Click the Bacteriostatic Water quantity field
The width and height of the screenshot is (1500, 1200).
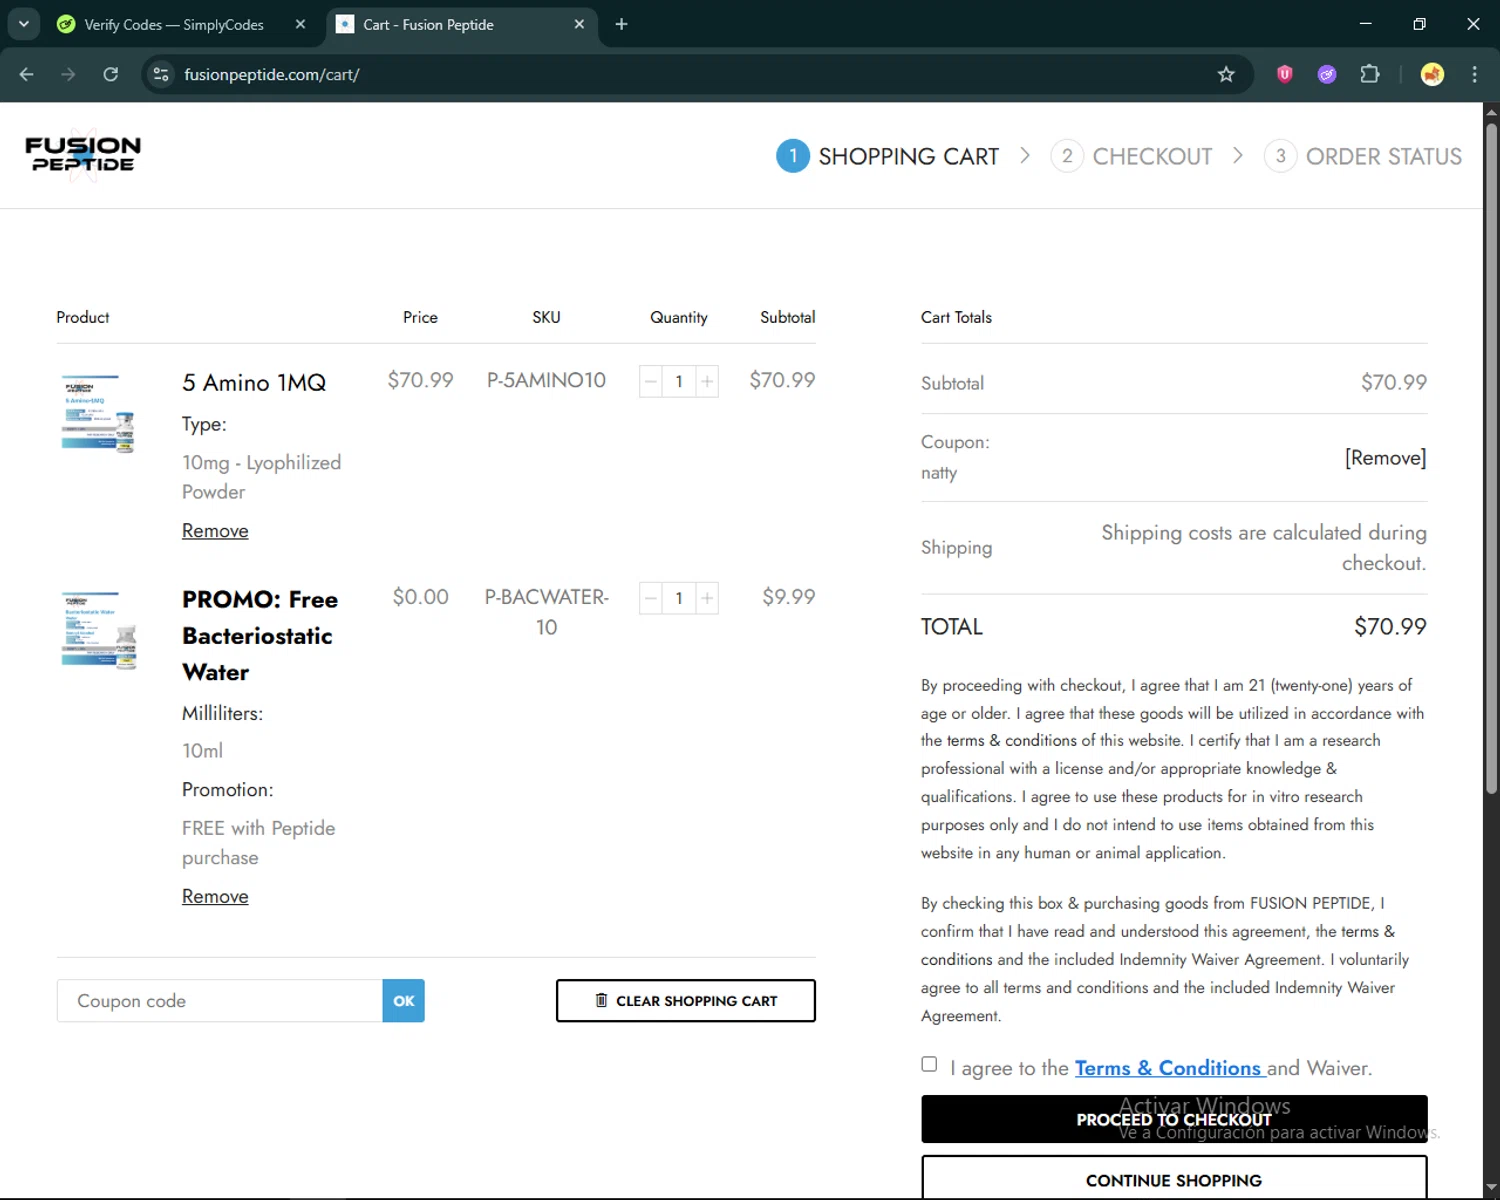coord(679,598)
